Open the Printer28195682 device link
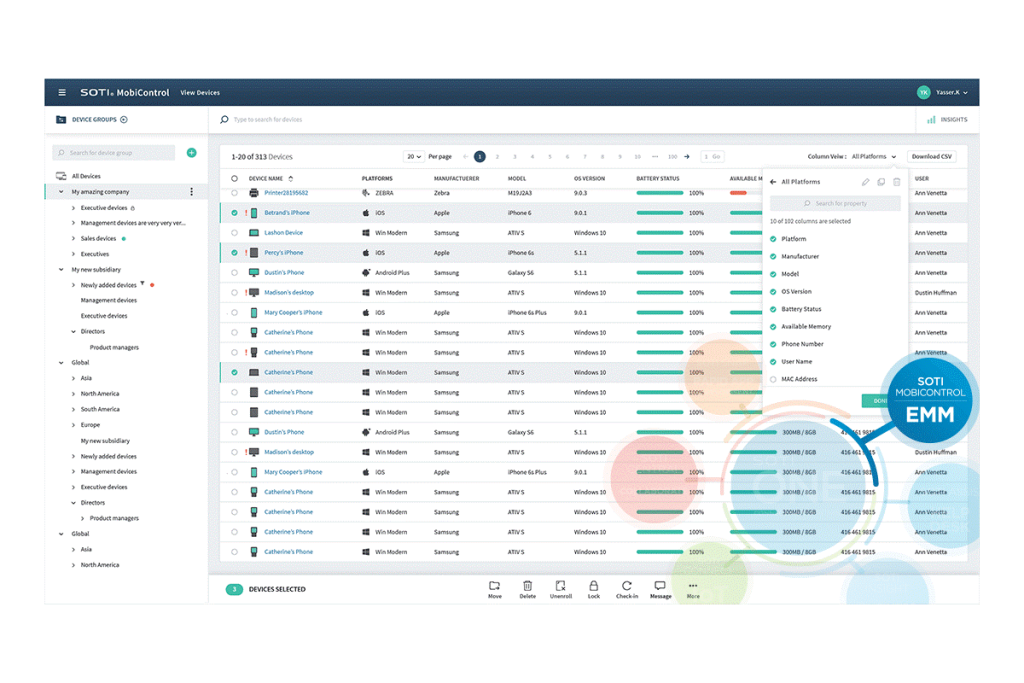Image resolution: width=1024 pixels, height=683 pixels. (286, 193)
